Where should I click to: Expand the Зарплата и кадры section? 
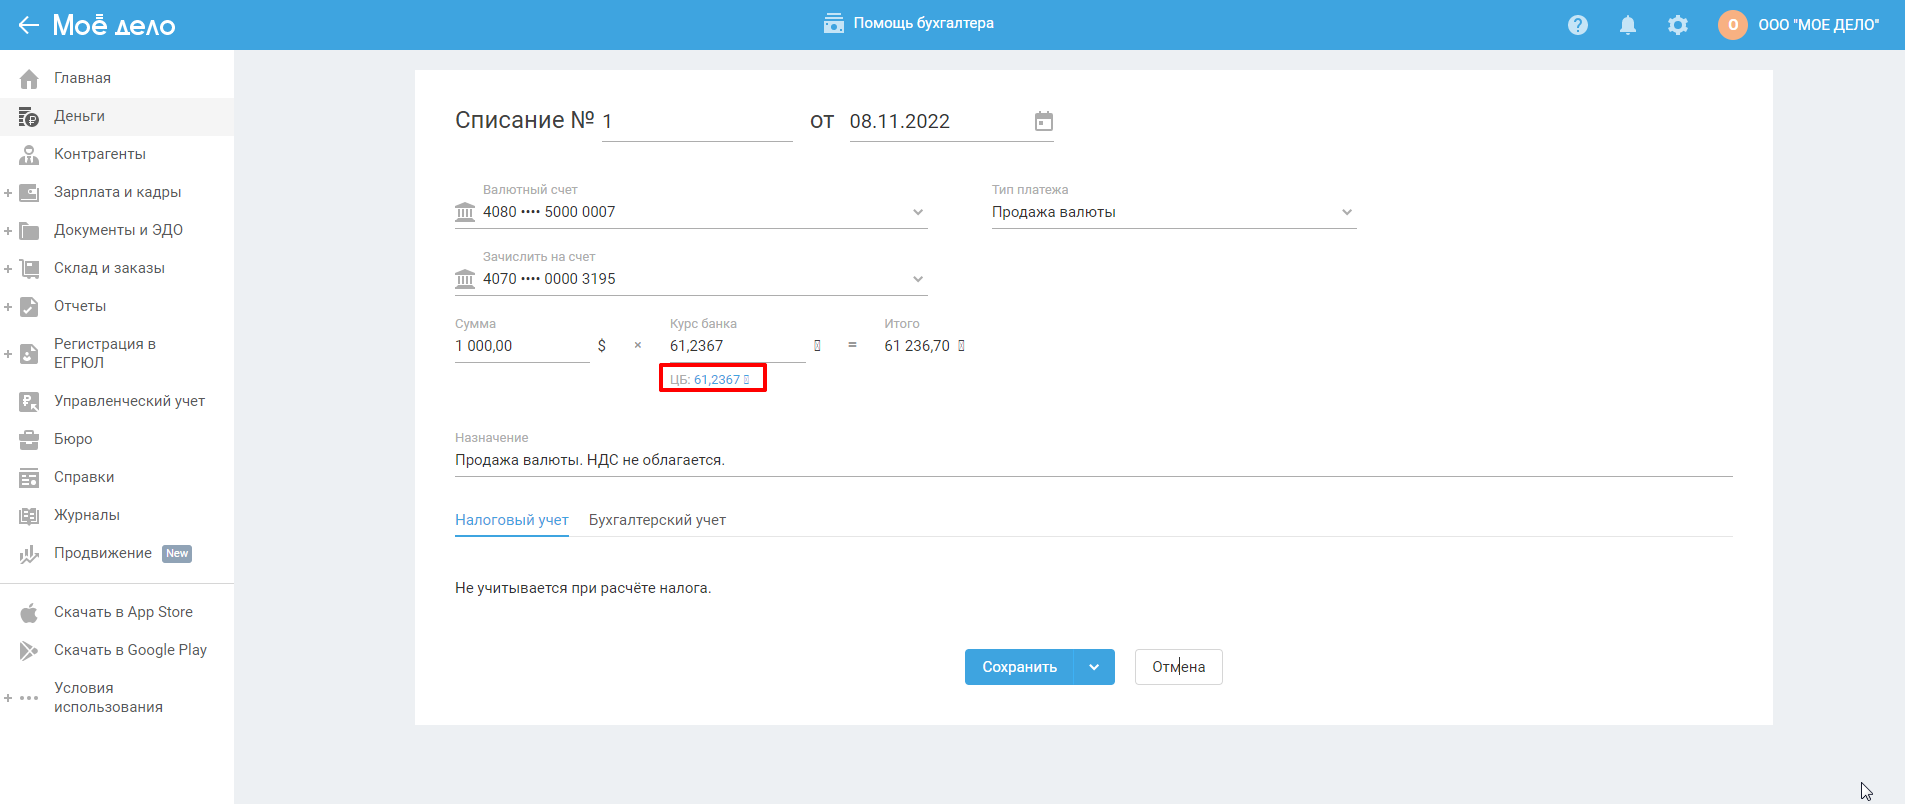[8, 192]
